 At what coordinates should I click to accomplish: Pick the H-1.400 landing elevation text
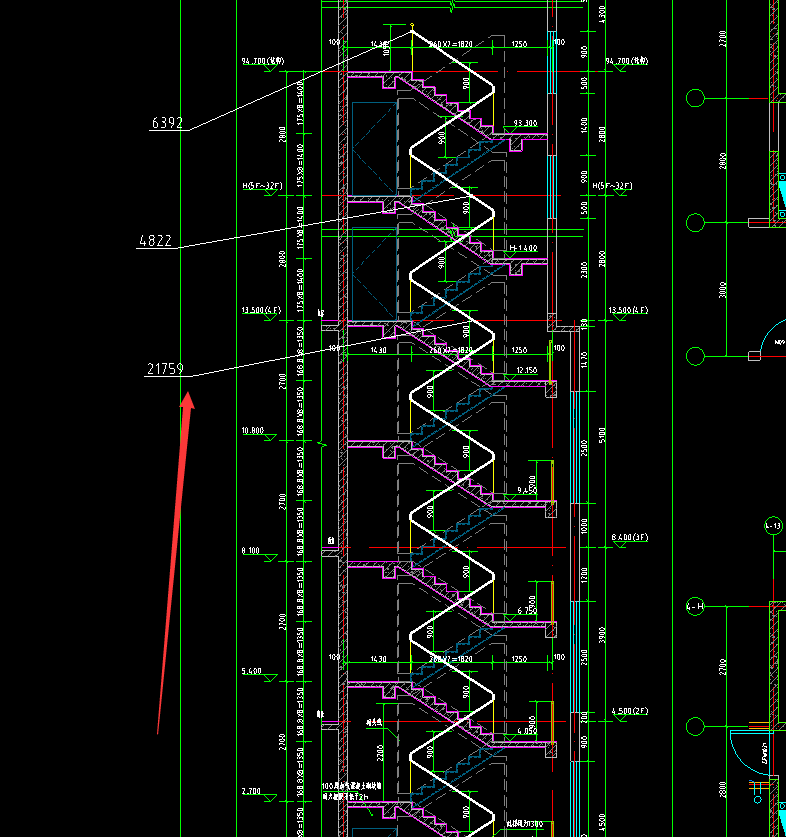click(523, 248)
